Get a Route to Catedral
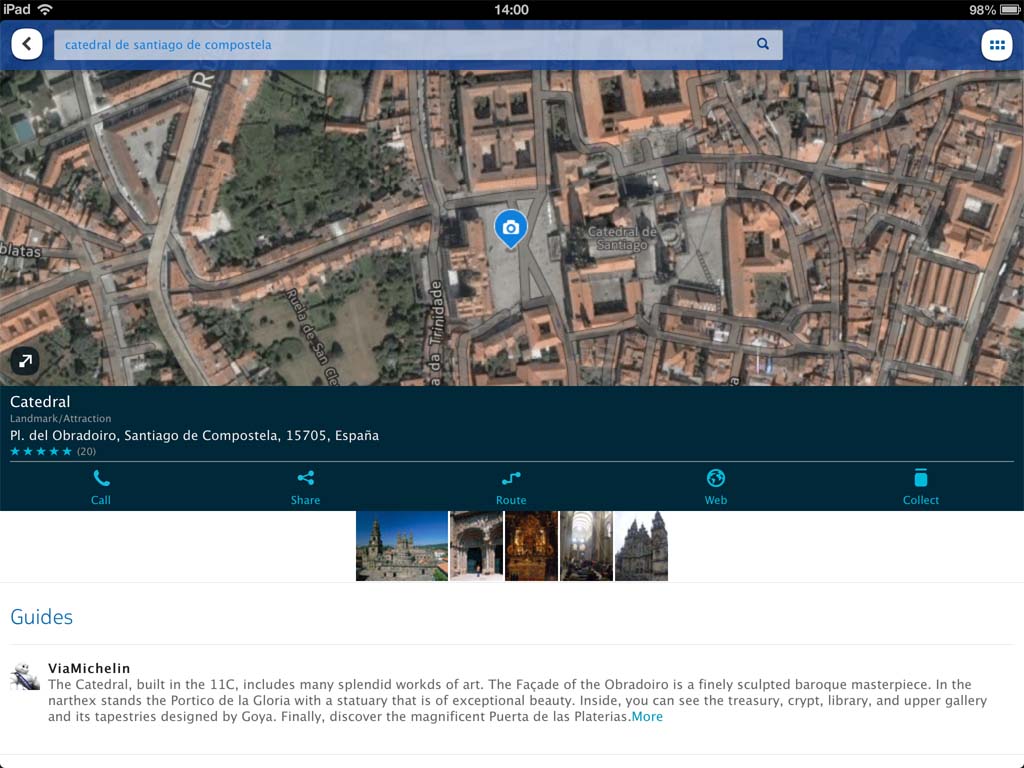Image resolution: width=1024 pixels, height=768 pixels. [x=511, y=487]
